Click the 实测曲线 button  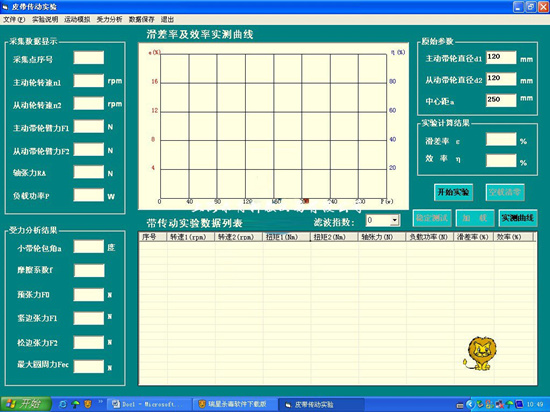[x=518, y=218]
